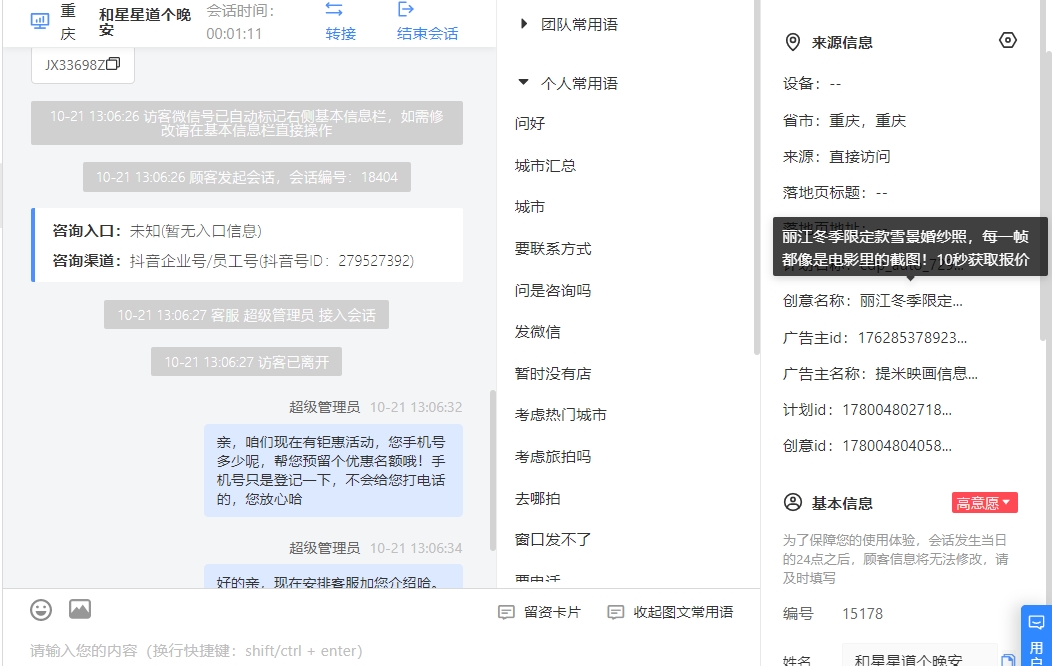Click the chat bubble about 钜惠活动
Viewport: 1052px width, 666px height.
333,470
